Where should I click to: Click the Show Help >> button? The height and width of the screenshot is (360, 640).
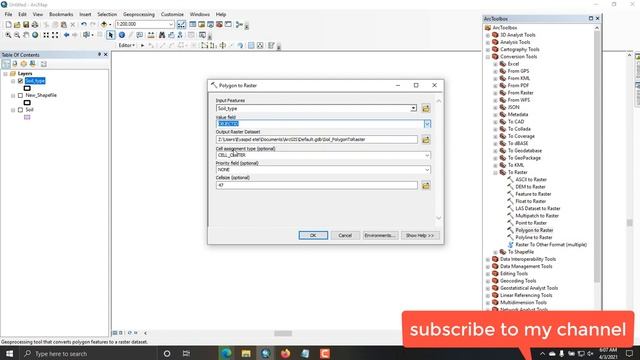point(420,236)
